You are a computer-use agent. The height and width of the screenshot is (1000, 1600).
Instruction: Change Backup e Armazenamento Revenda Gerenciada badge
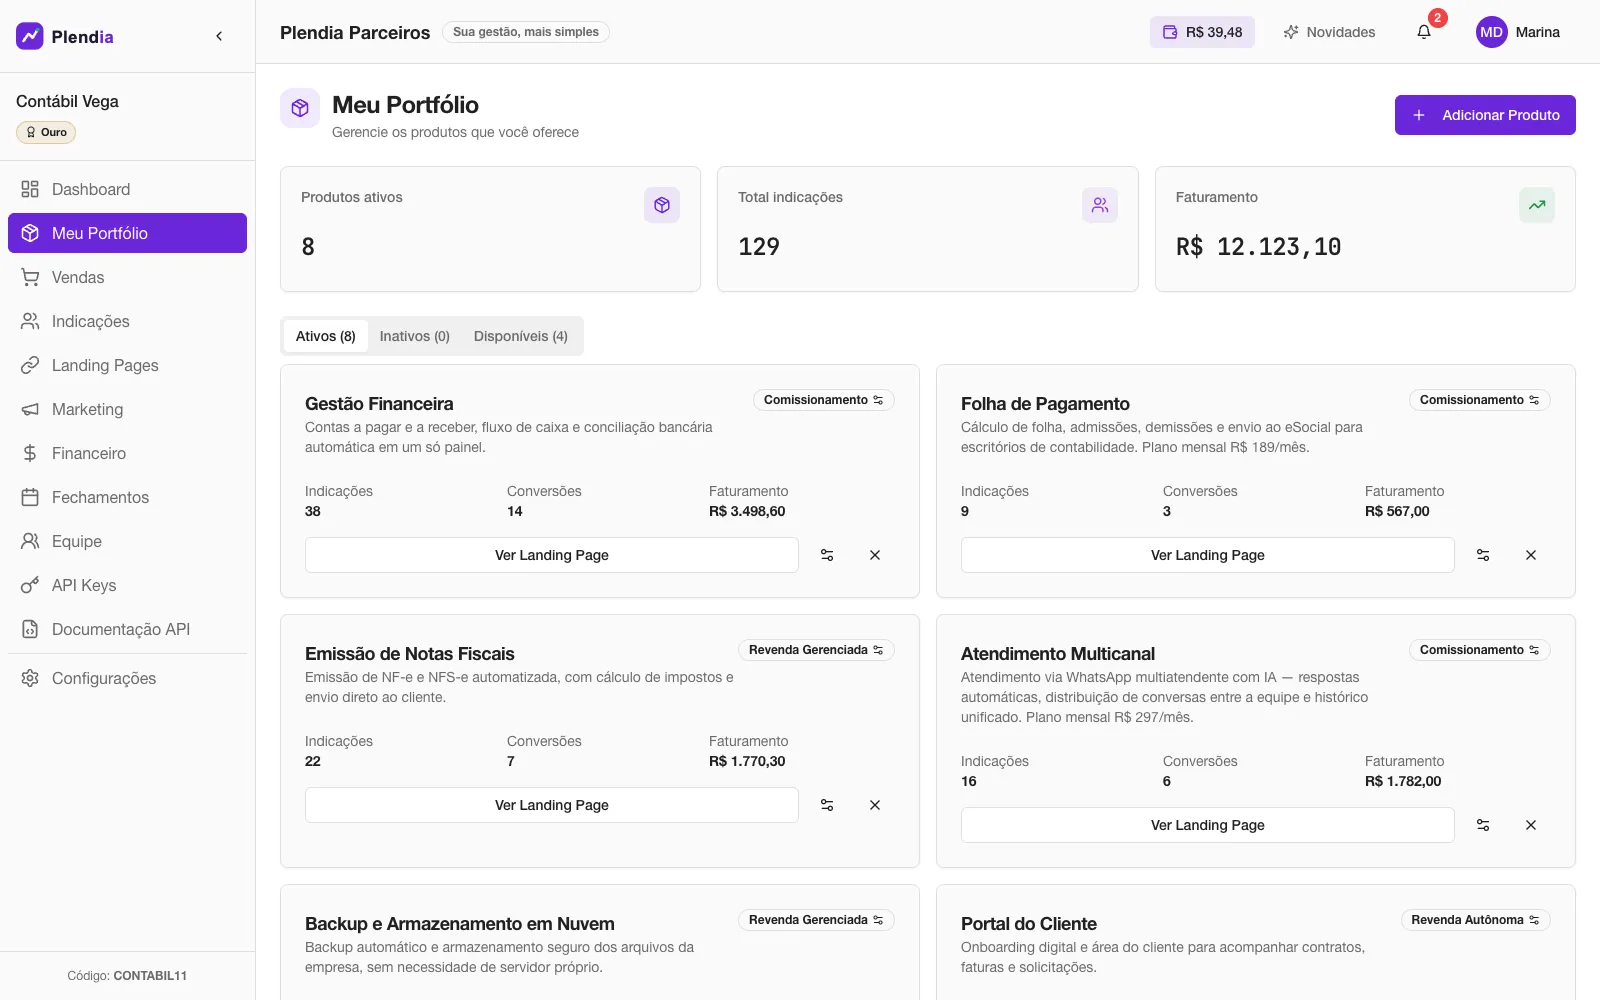point(816,920)
